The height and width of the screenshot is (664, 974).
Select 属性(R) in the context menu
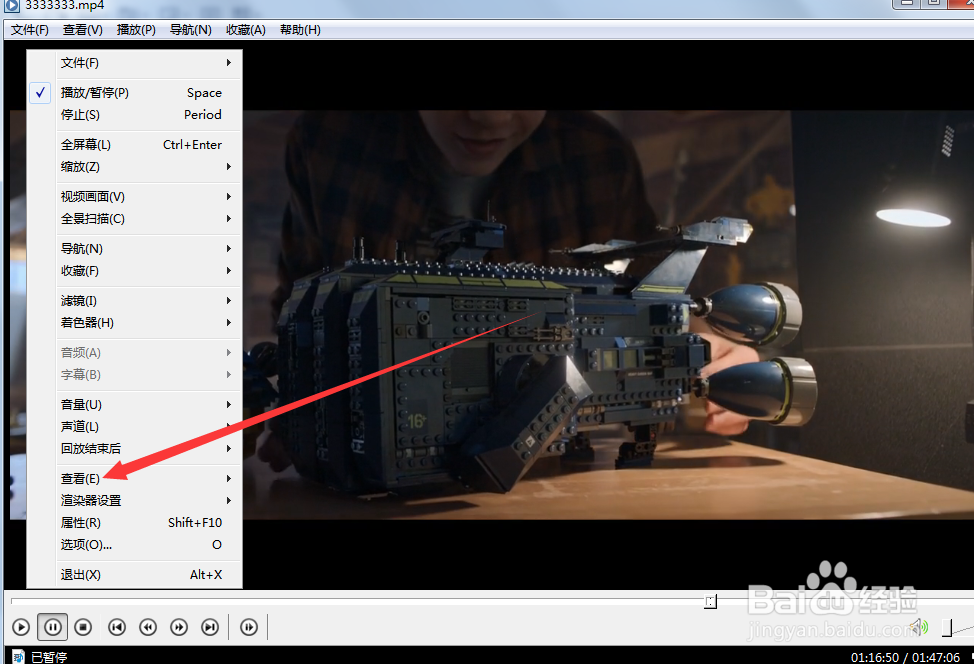[134, 522]
